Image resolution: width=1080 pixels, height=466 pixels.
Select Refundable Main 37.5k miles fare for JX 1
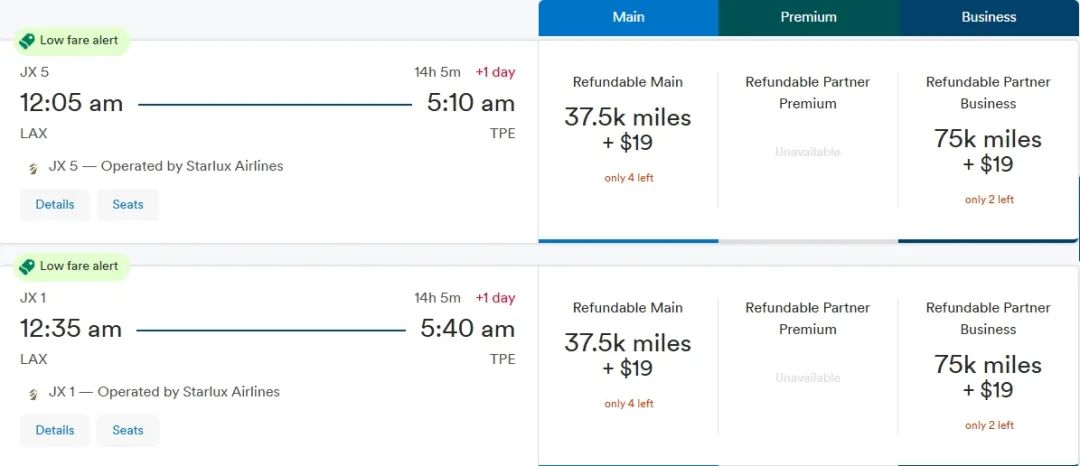click(628, 356)
